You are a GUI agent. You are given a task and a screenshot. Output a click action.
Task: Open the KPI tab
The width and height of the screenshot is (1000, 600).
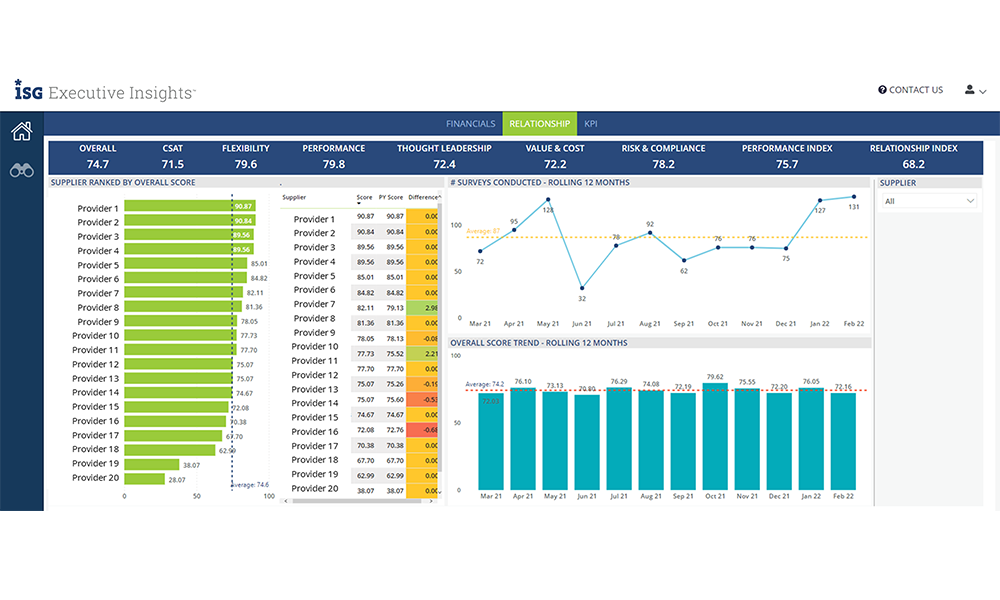click(x=591, y=124)
